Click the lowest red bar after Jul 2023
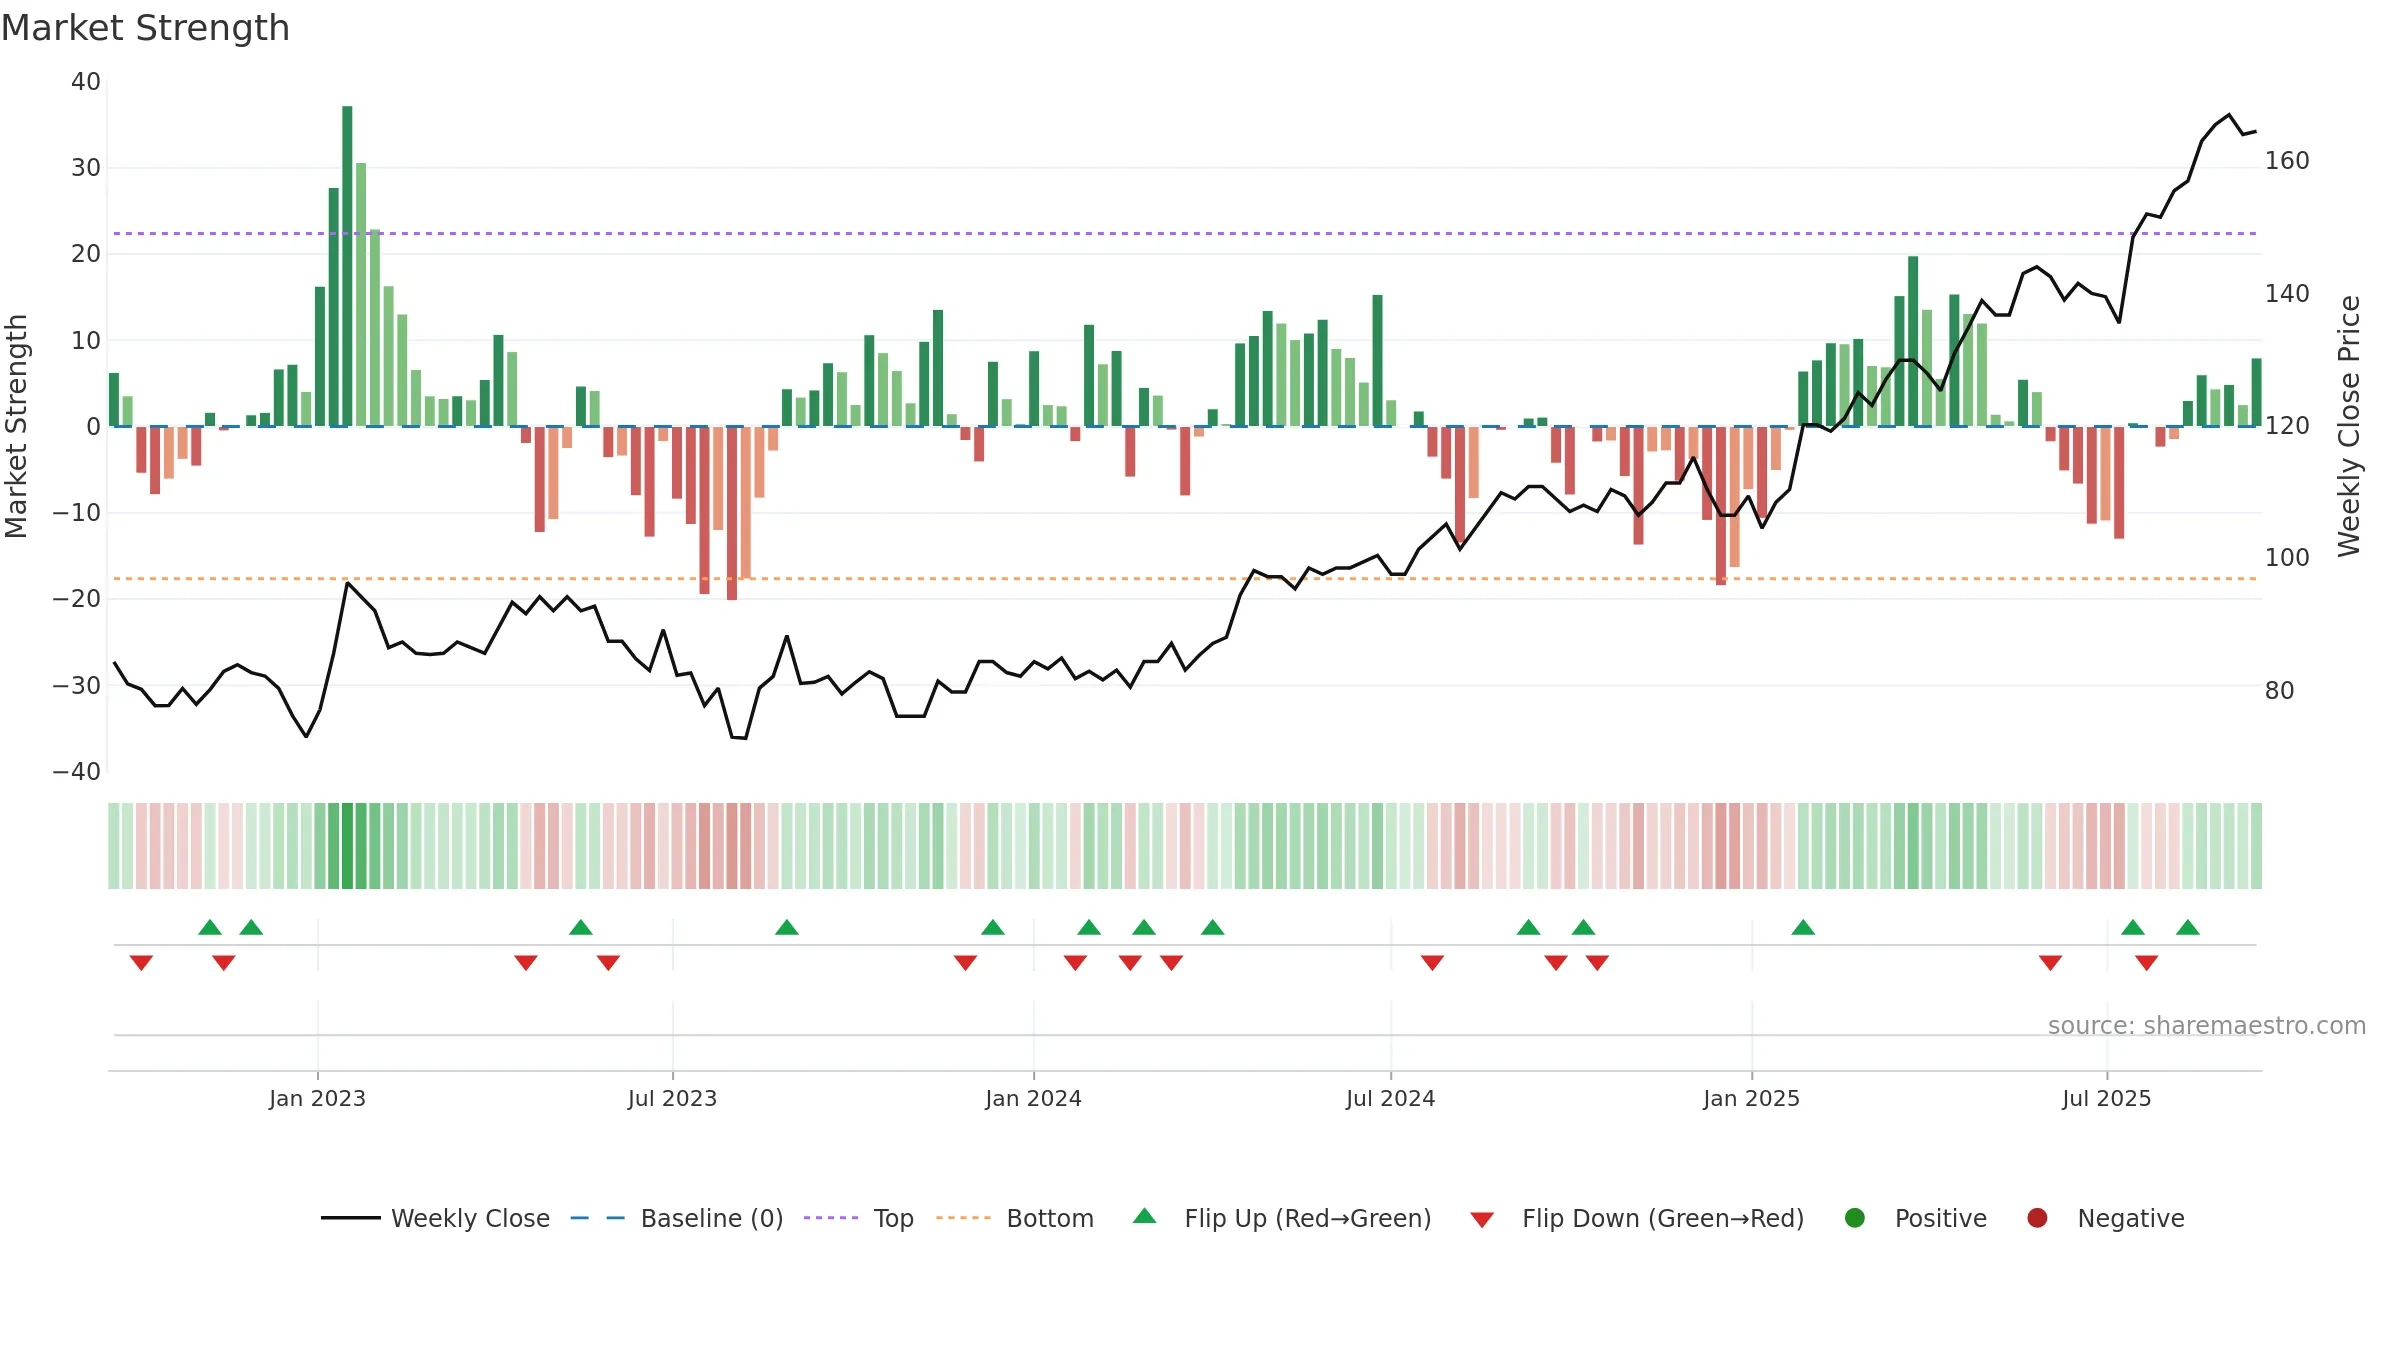Screen dimensions: 2400x1350 (x=732, y=513)
